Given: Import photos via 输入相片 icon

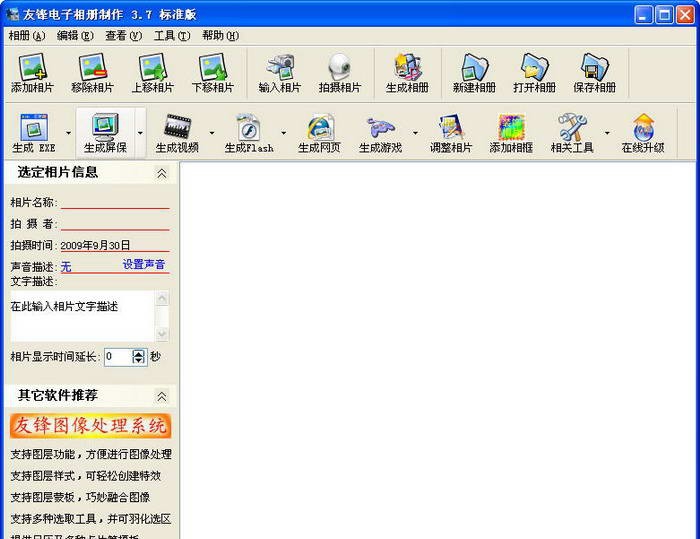Looking at the screenshot, I should 280,73.
